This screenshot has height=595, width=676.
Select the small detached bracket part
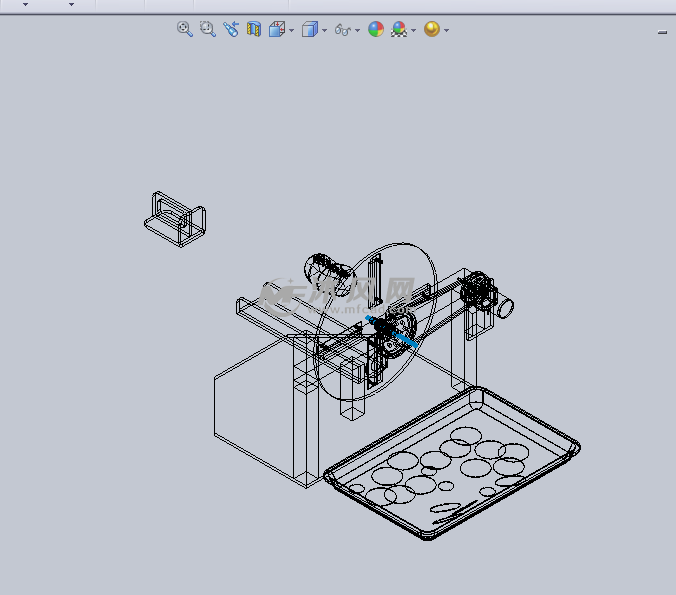tap(177, 217)
